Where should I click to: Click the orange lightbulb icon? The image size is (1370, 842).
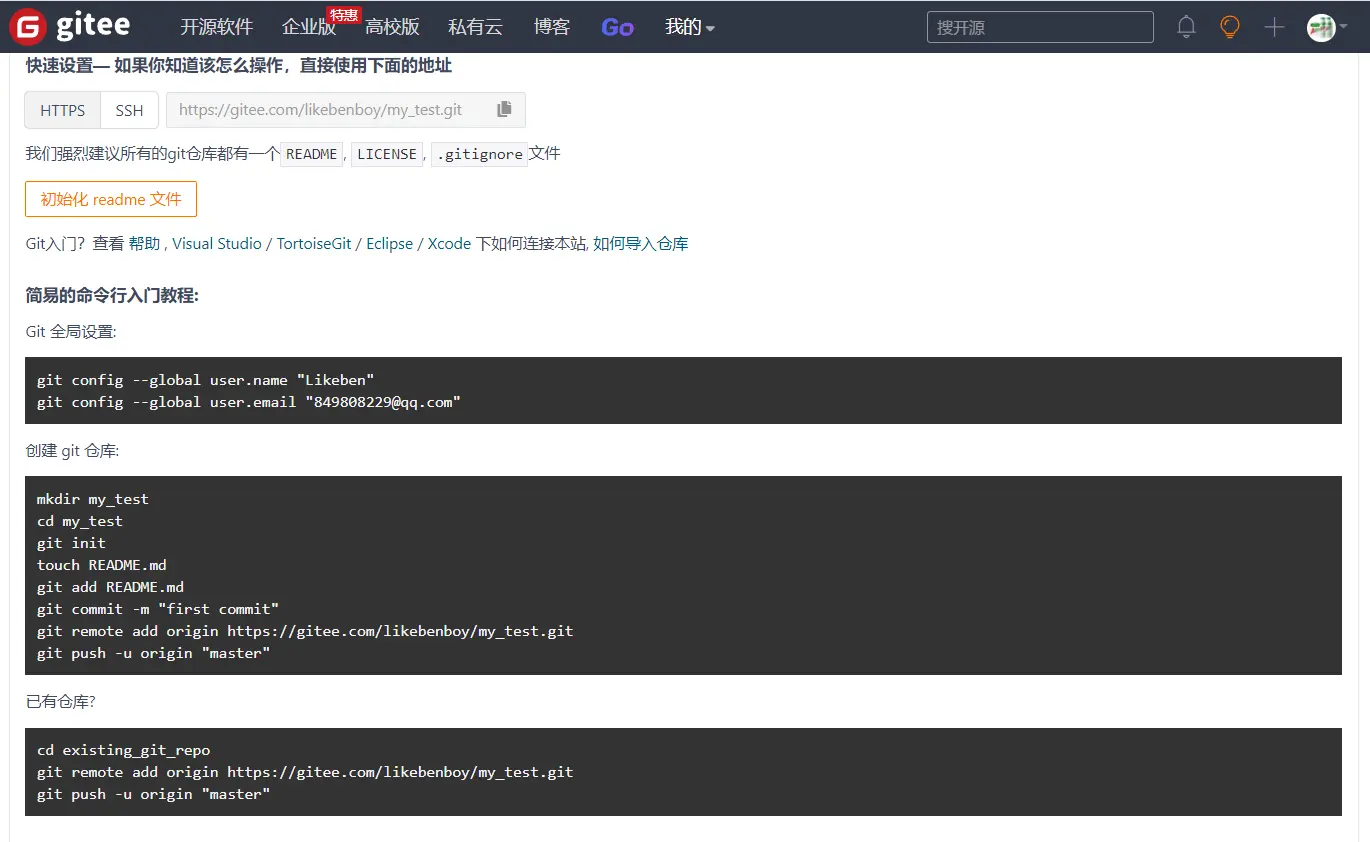point(1230,27)
